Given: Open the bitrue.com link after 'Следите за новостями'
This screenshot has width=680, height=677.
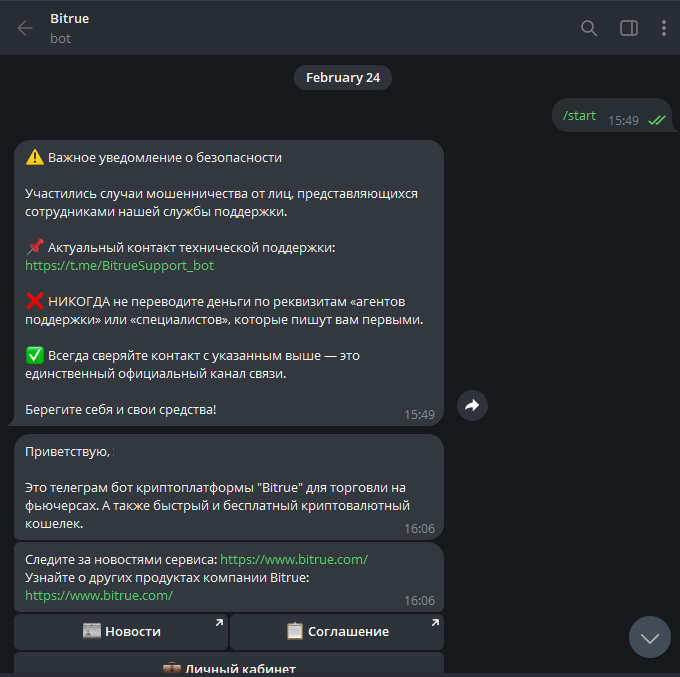Looking at the screenshot, I should 294,559.
